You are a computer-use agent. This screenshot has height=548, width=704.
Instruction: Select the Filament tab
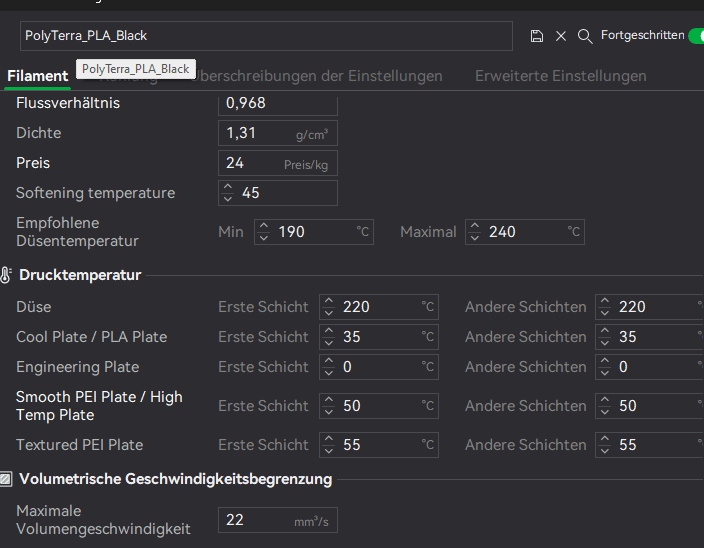click(x=38, y=76)
